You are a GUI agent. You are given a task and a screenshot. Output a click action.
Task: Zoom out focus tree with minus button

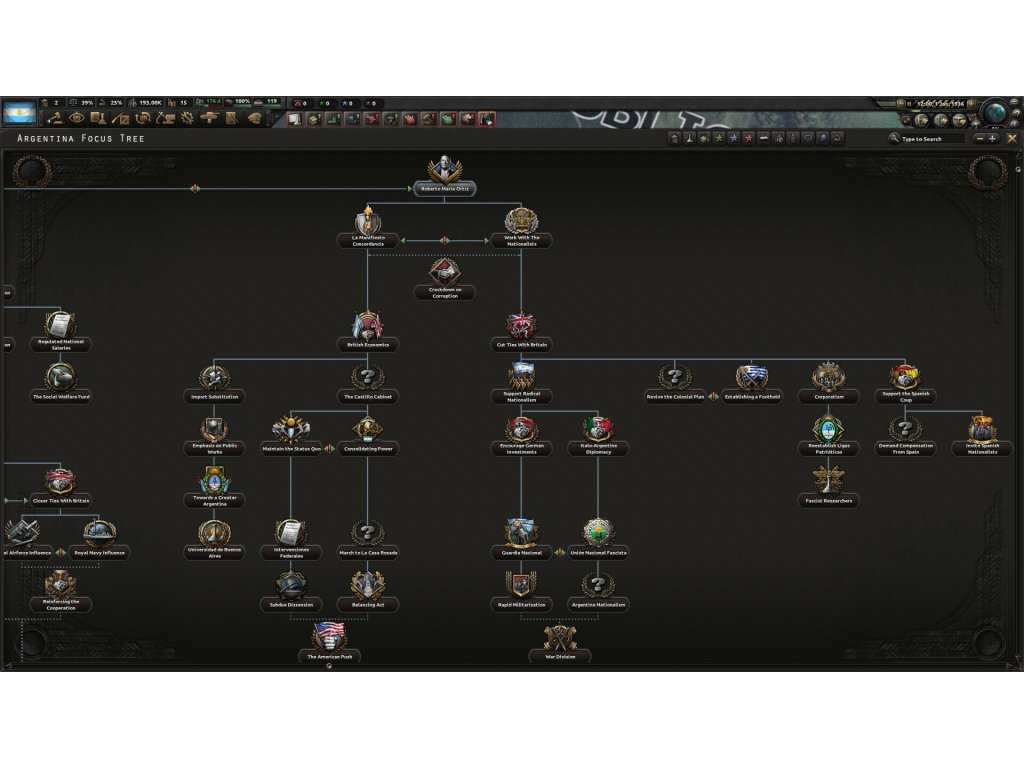coord(980,138)
